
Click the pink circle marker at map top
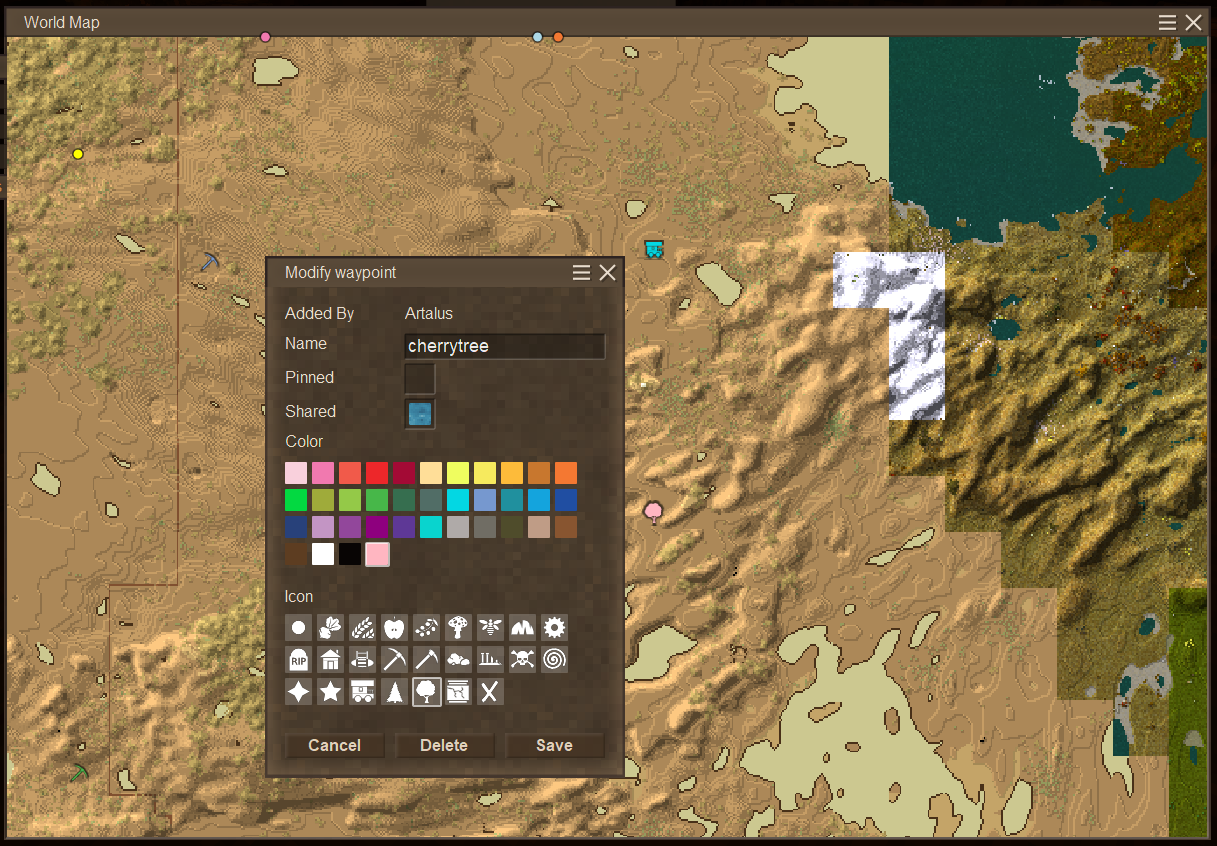(265, 37)
